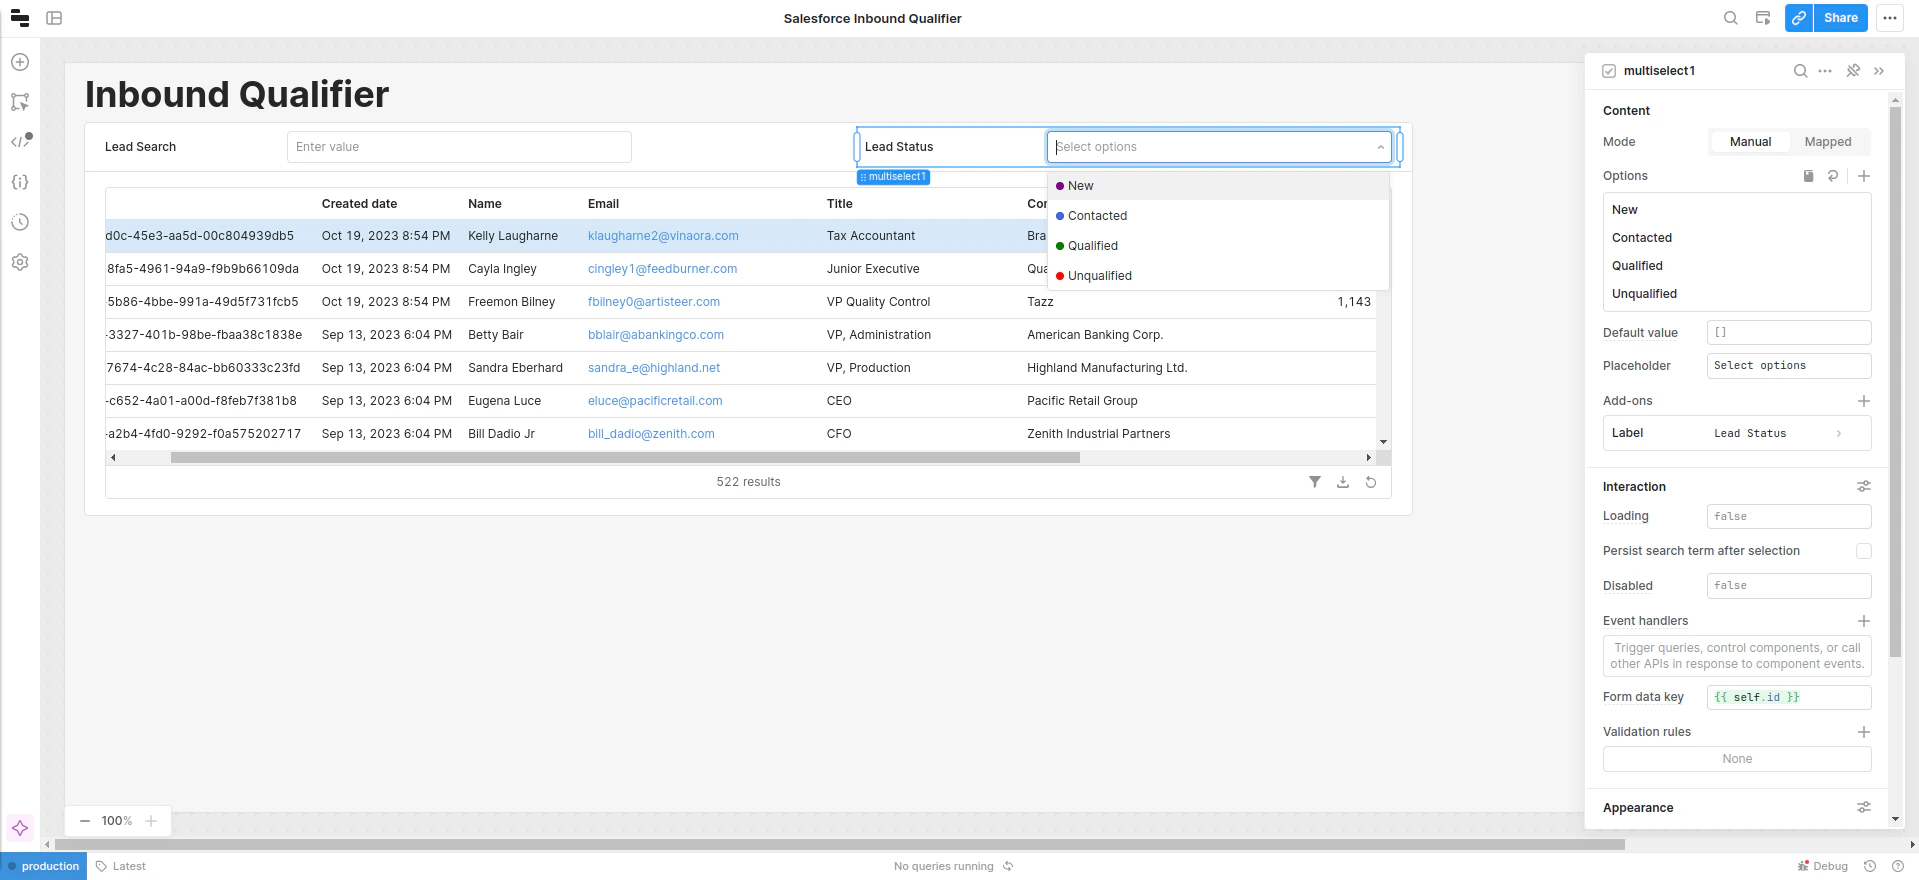Open the release history clock icon
Viewport: 1919px width, 880px height.
coord(20,222)
